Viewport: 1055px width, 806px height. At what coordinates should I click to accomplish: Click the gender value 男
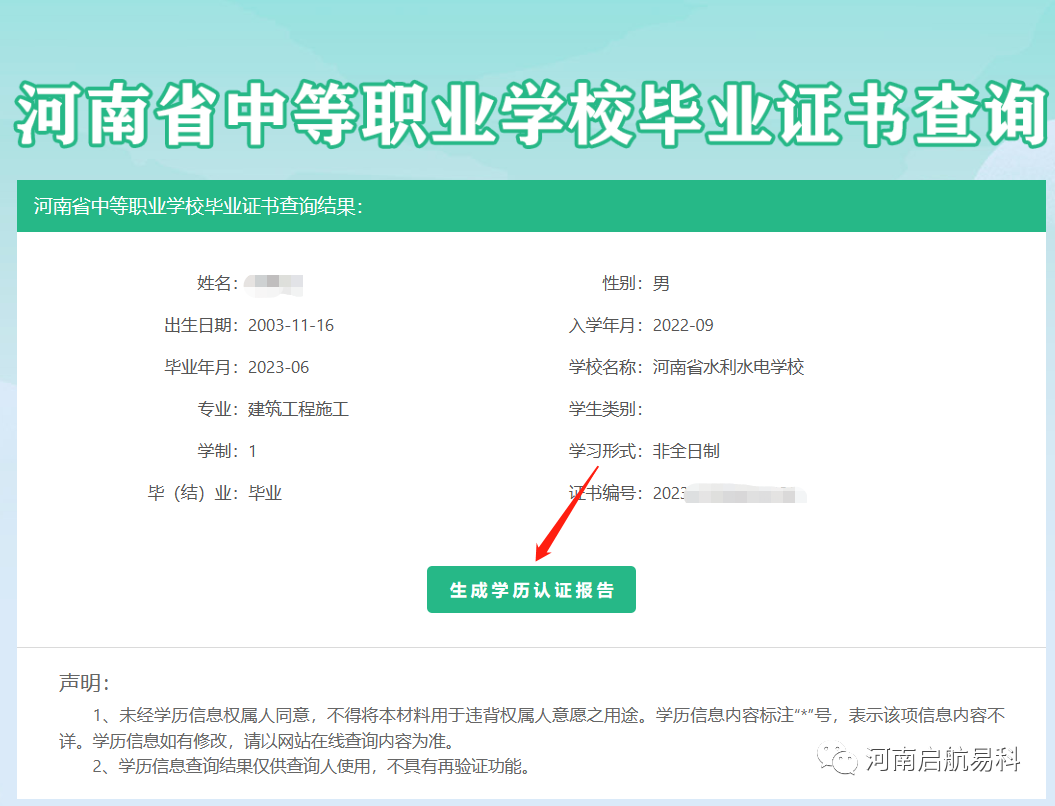click(661, 283)
